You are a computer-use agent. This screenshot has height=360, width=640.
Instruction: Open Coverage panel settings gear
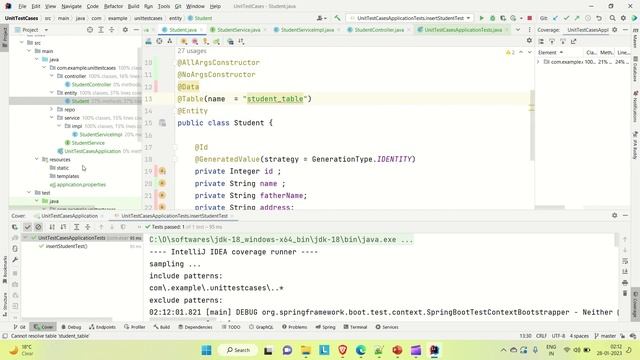615,30
